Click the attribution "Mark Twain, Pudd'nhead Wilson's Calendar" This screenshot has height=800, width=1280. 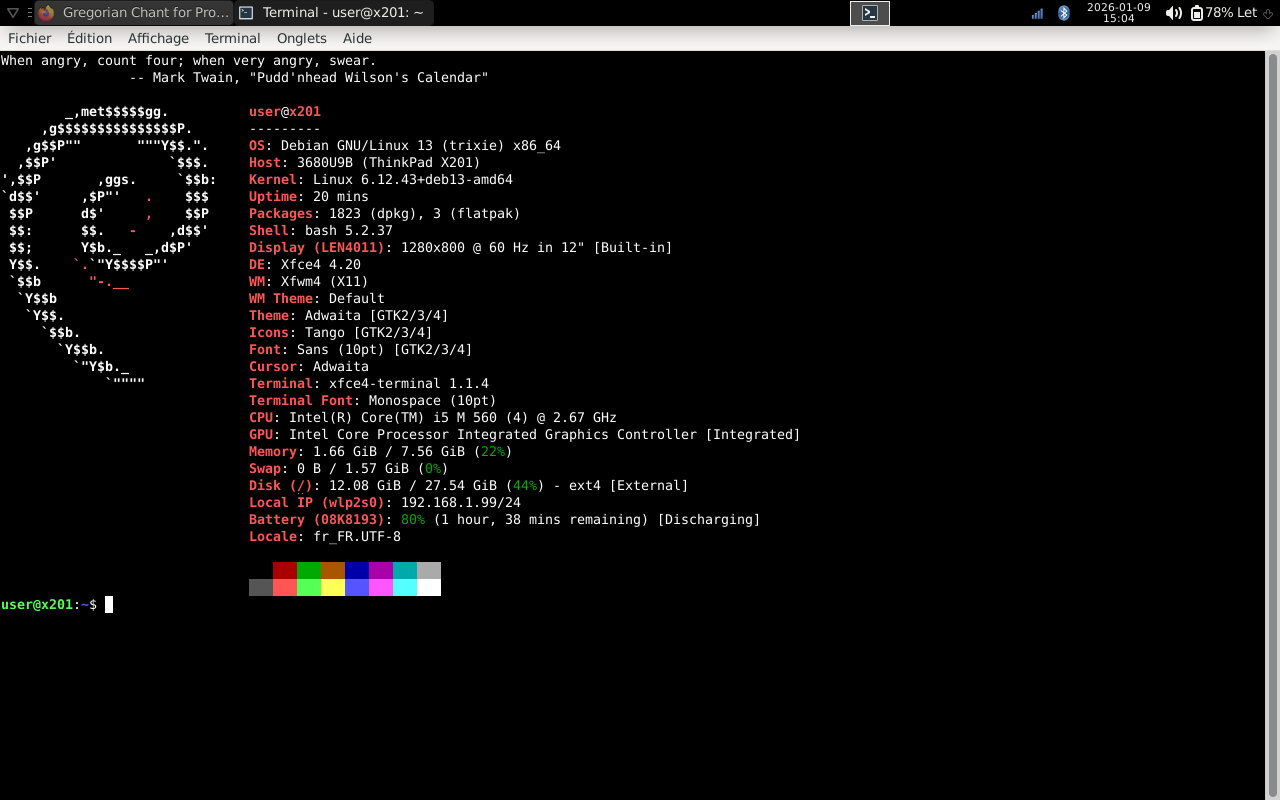[x=321, y=78]
